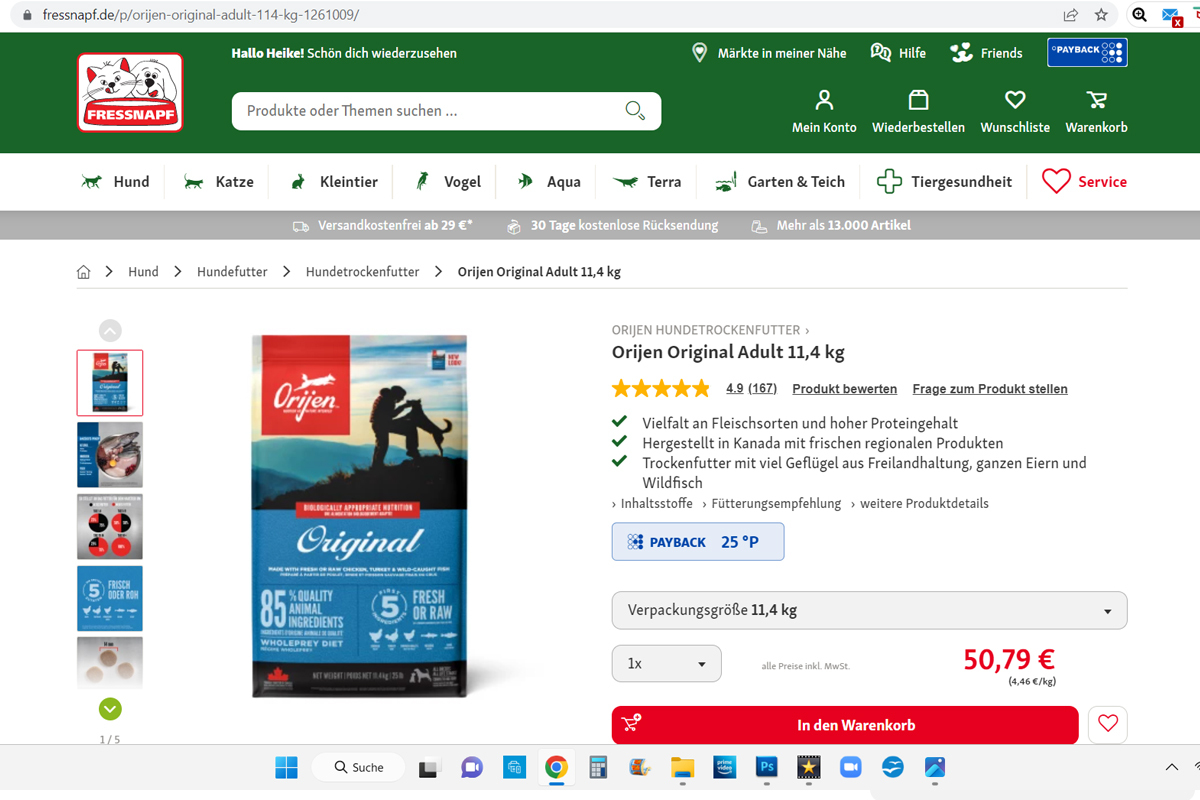1200x800 pixels.
Task: Open Märkte in meiner Nähe locator
Action: (769, 53)
